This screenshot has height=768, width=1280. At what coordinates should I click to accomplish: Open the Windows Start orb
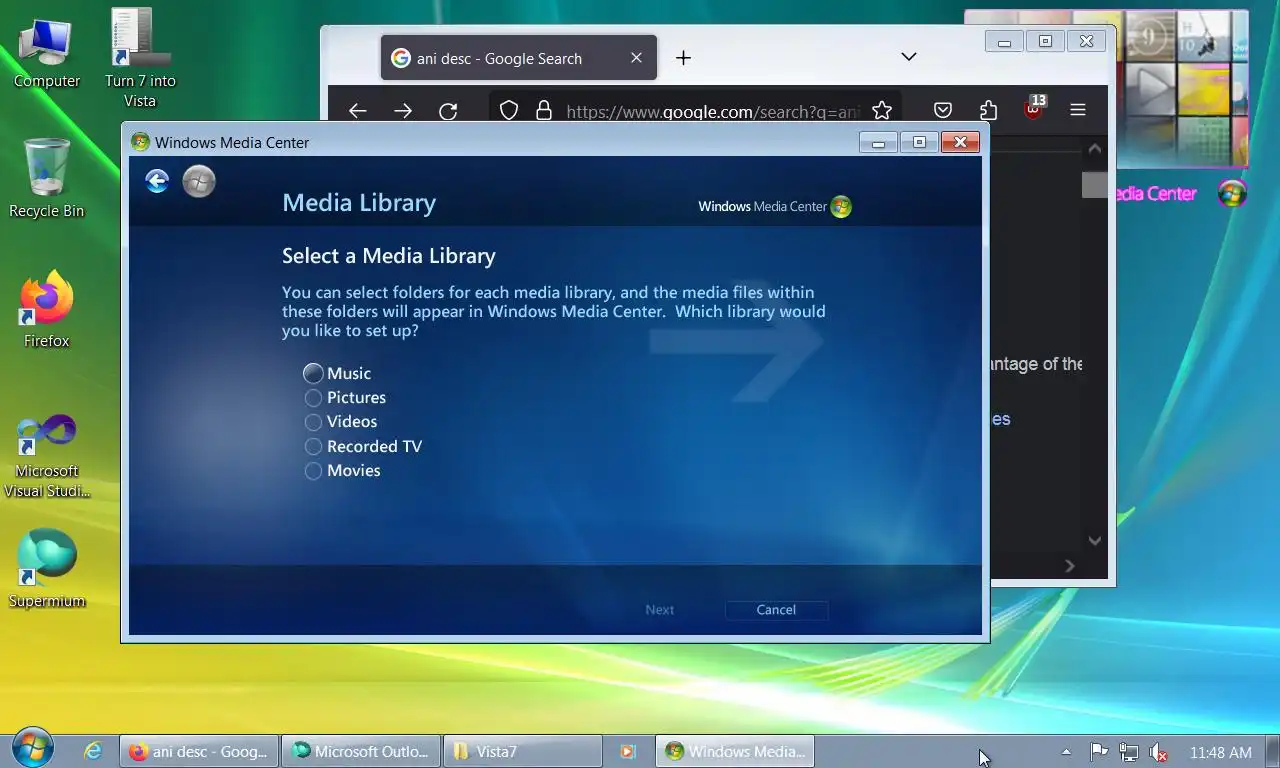33,748
